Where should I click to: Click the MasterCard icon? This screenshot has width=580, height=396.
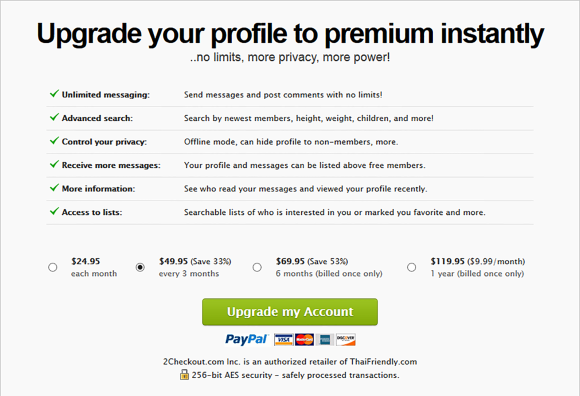tap(304, 339)
